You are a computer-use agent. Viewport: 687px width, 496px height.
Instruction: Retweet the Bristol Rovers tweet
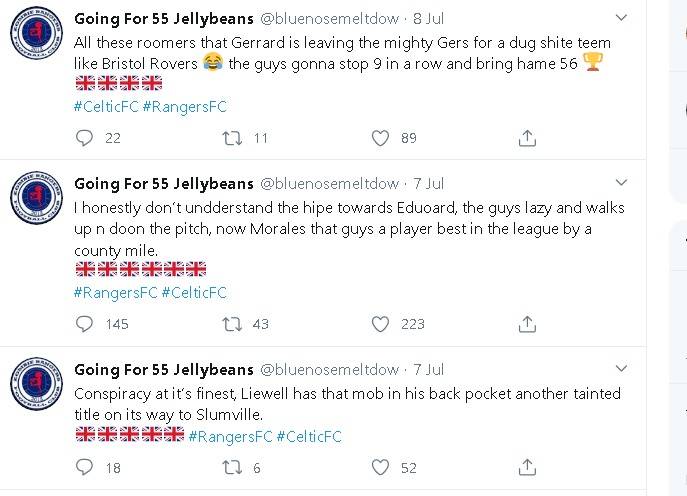232,139
